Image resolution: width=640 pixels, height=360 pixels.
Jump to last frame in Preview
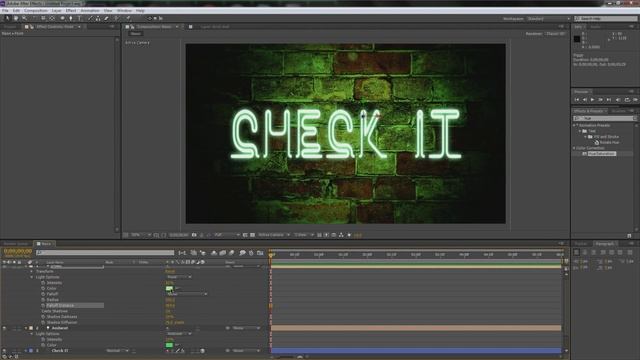609,100
